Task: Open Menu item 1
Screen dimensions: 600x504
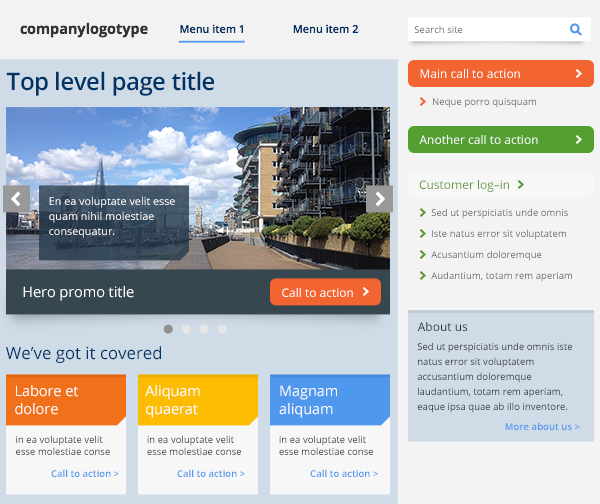Action: pos(212,29)
